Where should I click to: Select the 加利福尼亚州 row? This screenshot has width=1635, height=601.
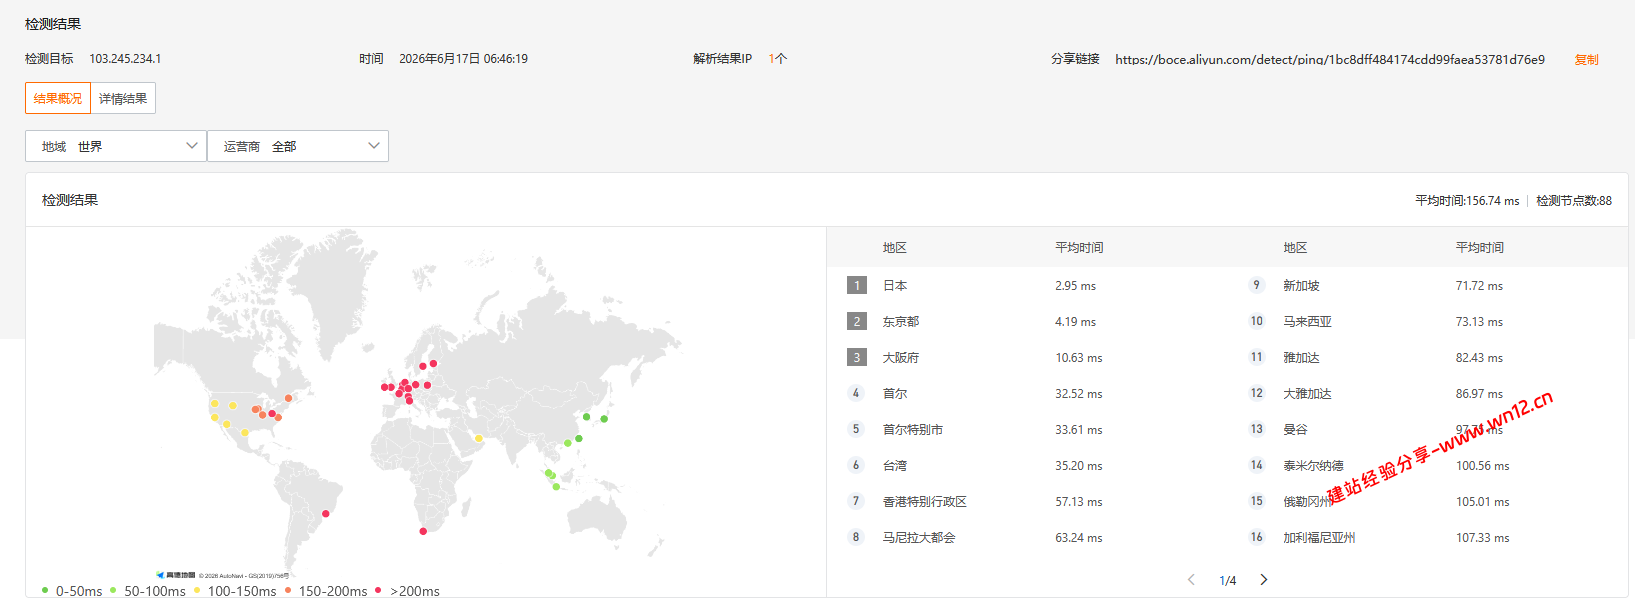pyautogui.click(x=1428, y=537)
